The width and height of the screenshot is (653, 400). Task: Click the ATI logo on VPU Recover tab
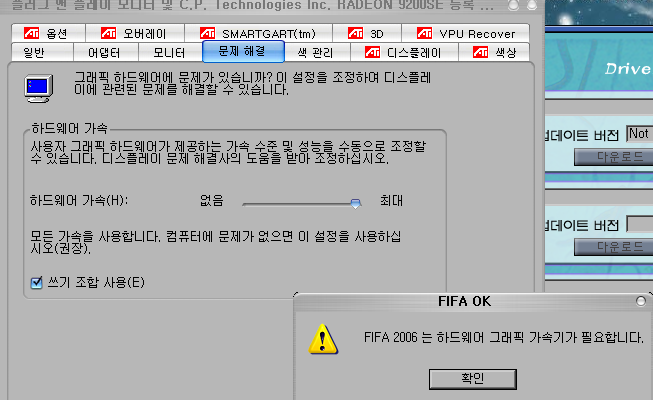pos(424,33)
